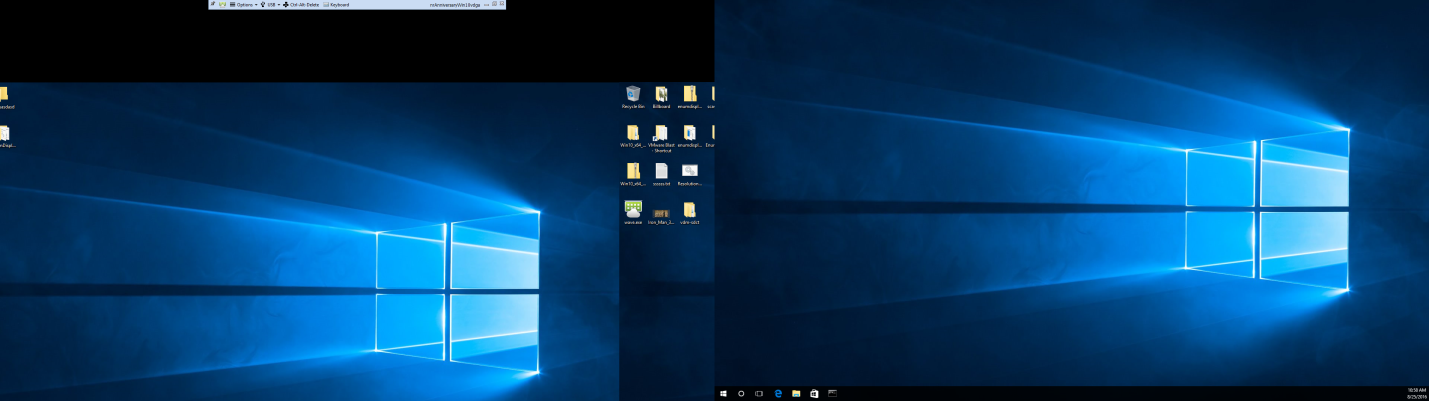Click the taskbar clock and date
The height and width of the screenshot is (401, 1429).
coord(1416,394)
